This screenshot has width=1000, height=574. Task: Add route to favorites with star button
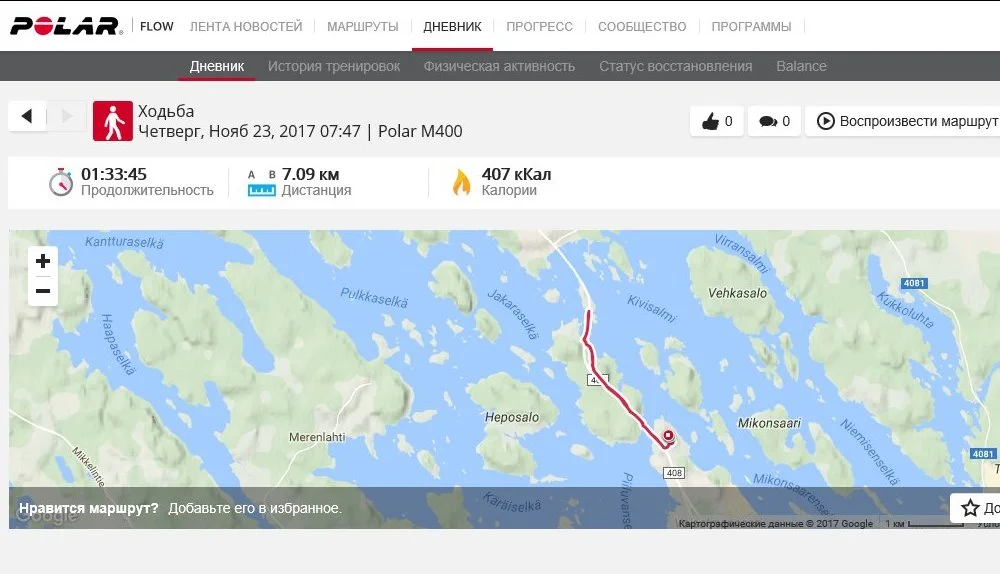975,508
